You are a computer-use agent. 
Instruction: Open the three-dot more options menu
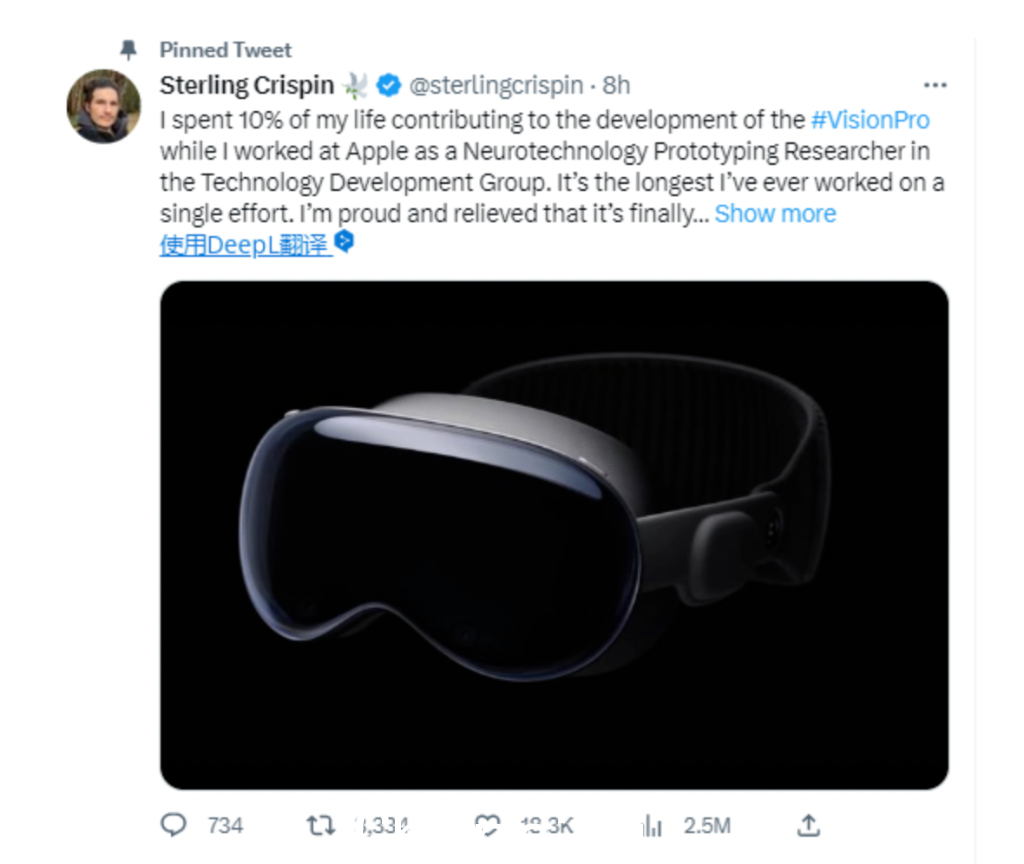click(x=935, y=86)
